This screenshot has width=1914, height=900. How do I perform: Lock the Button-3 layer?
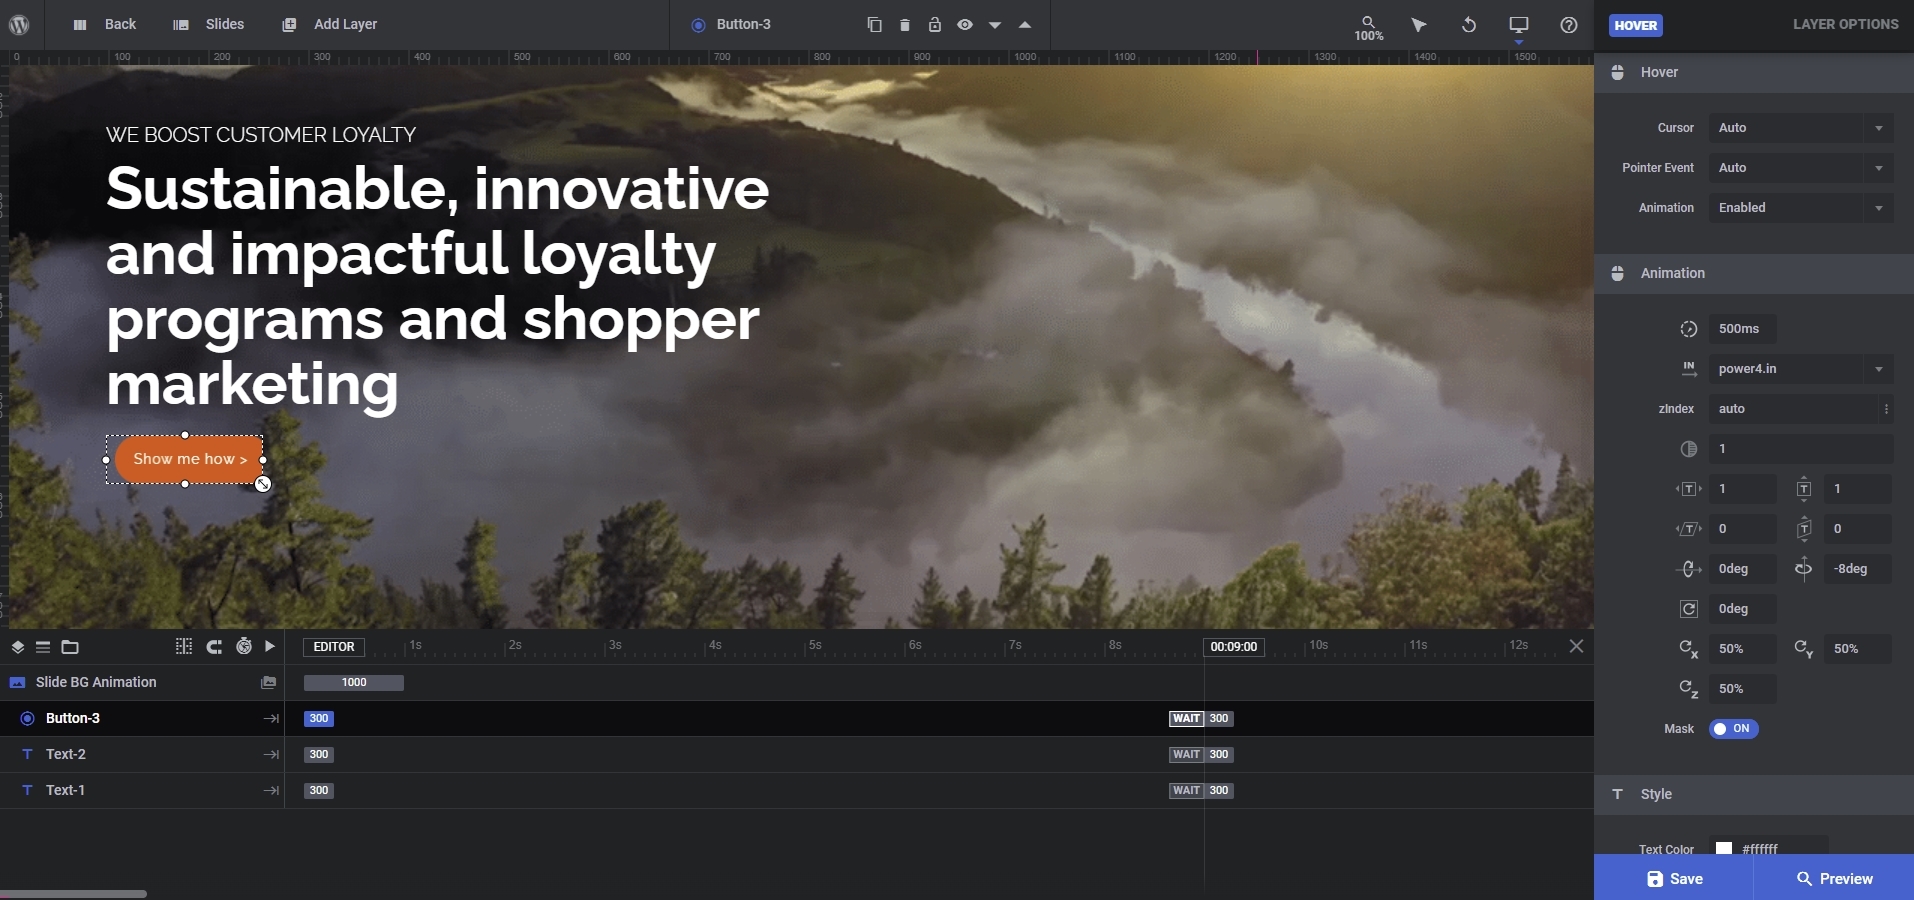tap(934, 25)
